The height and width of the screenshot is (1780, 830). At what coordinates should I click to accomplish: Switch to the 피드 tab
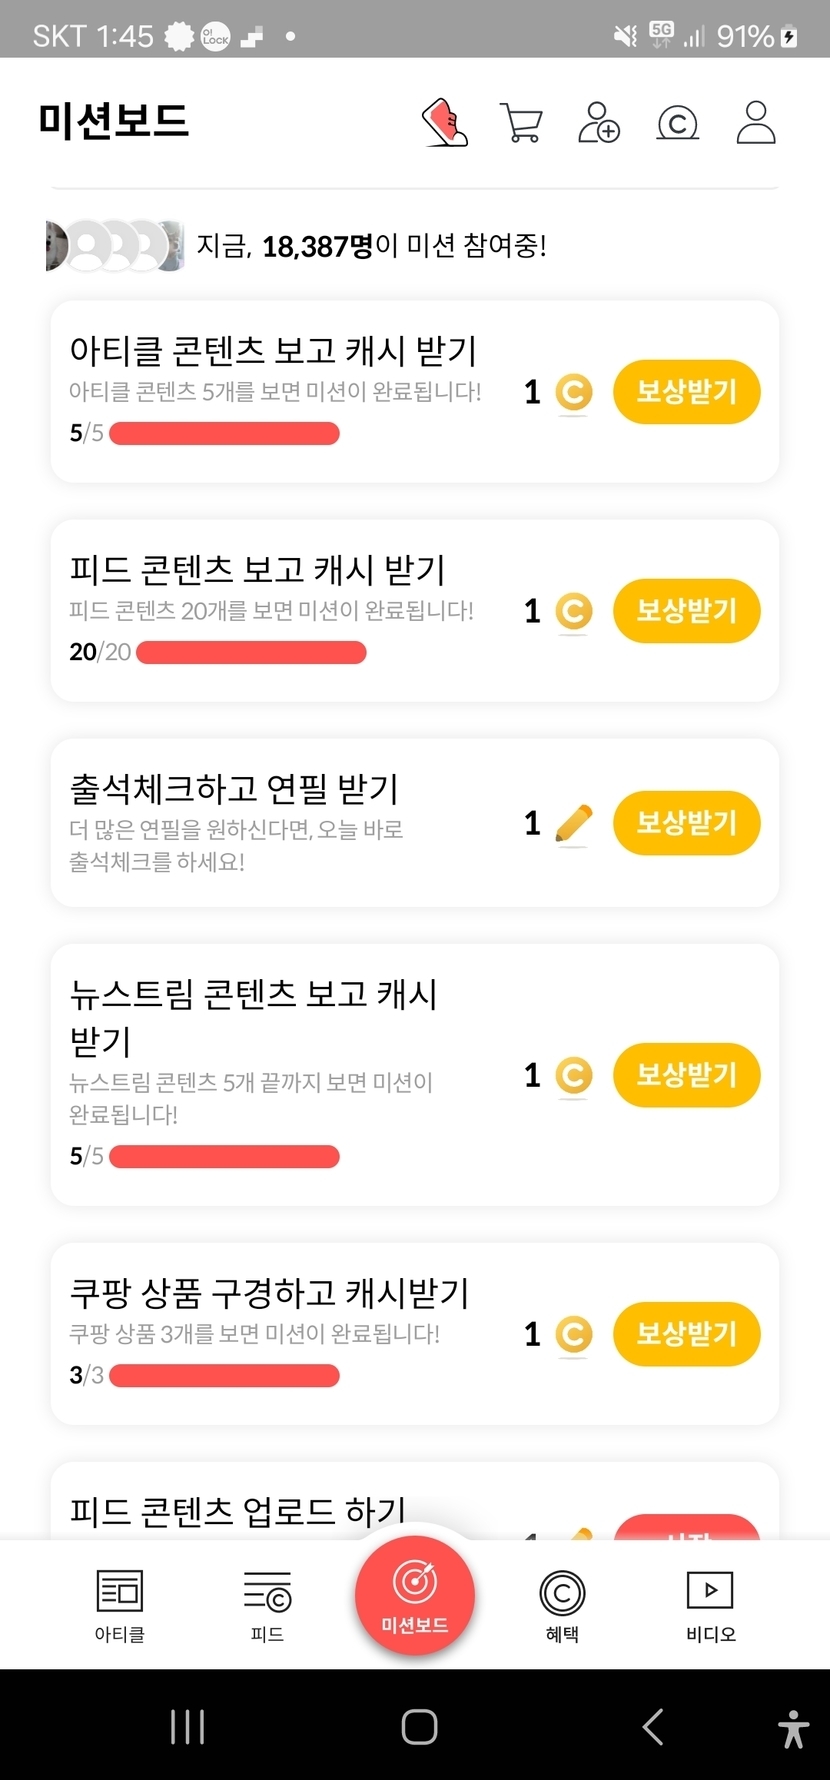268,1605
